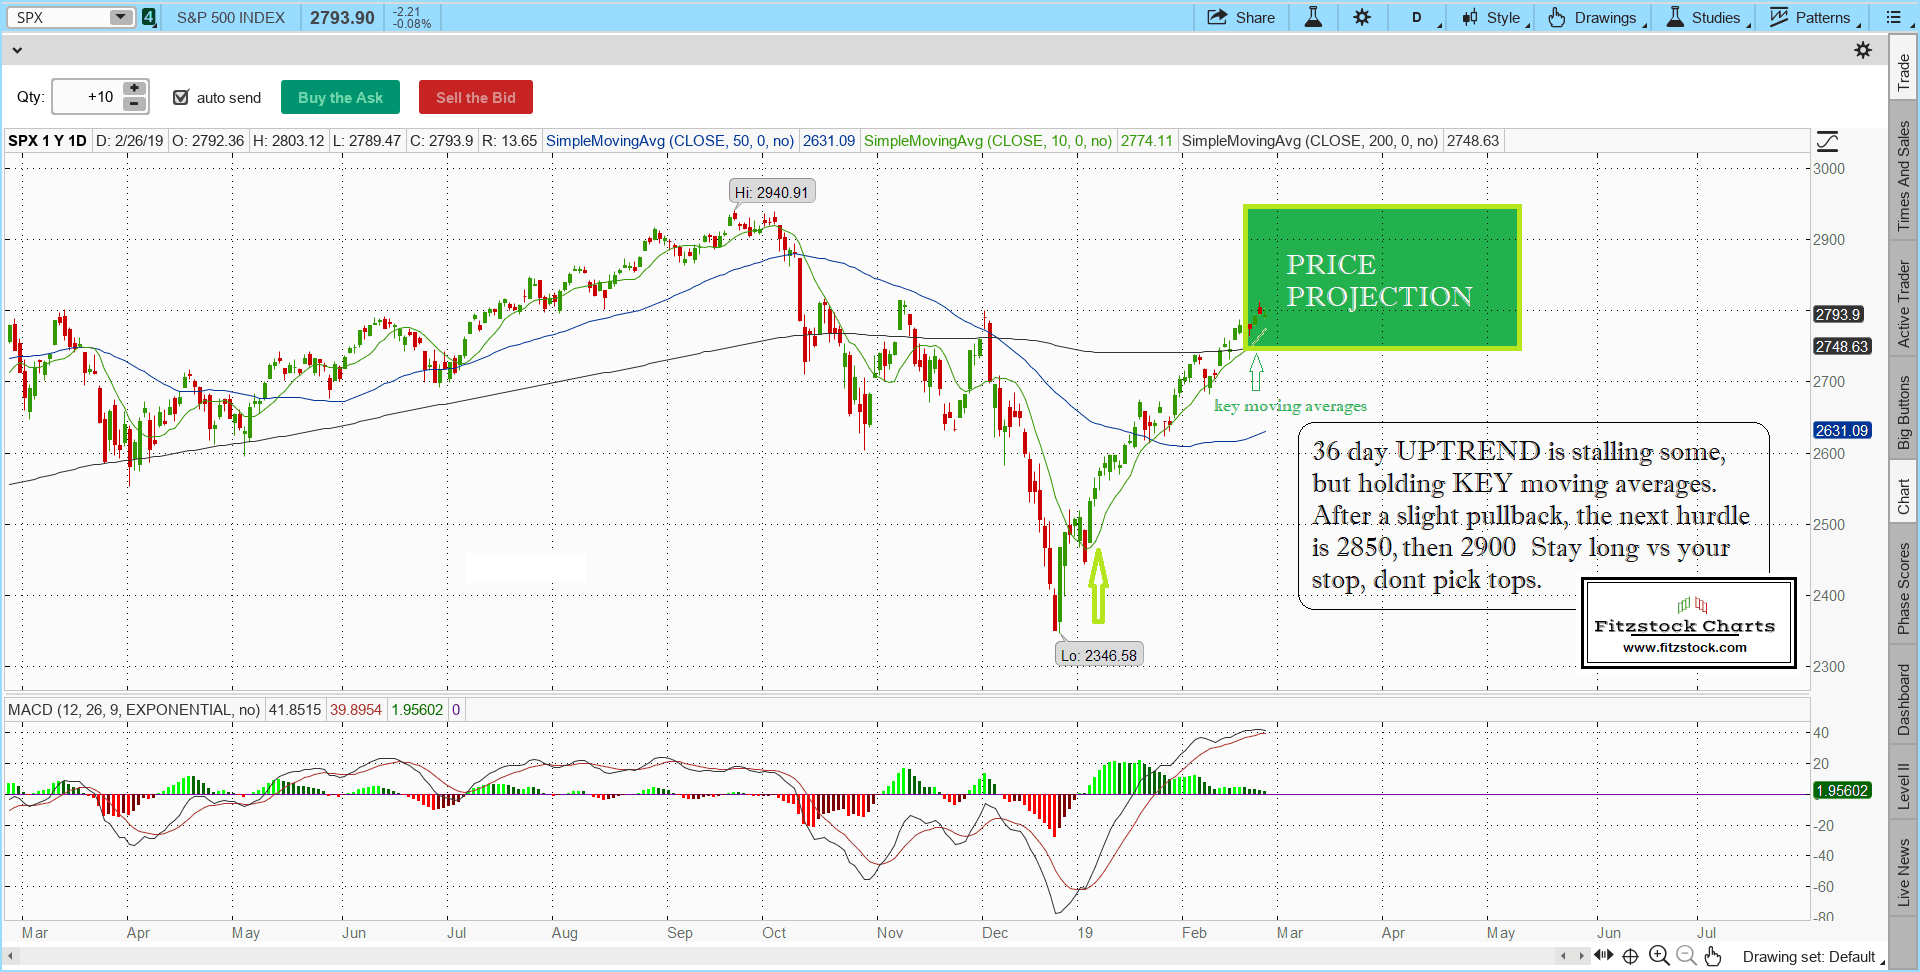Open the Drawing set Default dropdown

1812,957
